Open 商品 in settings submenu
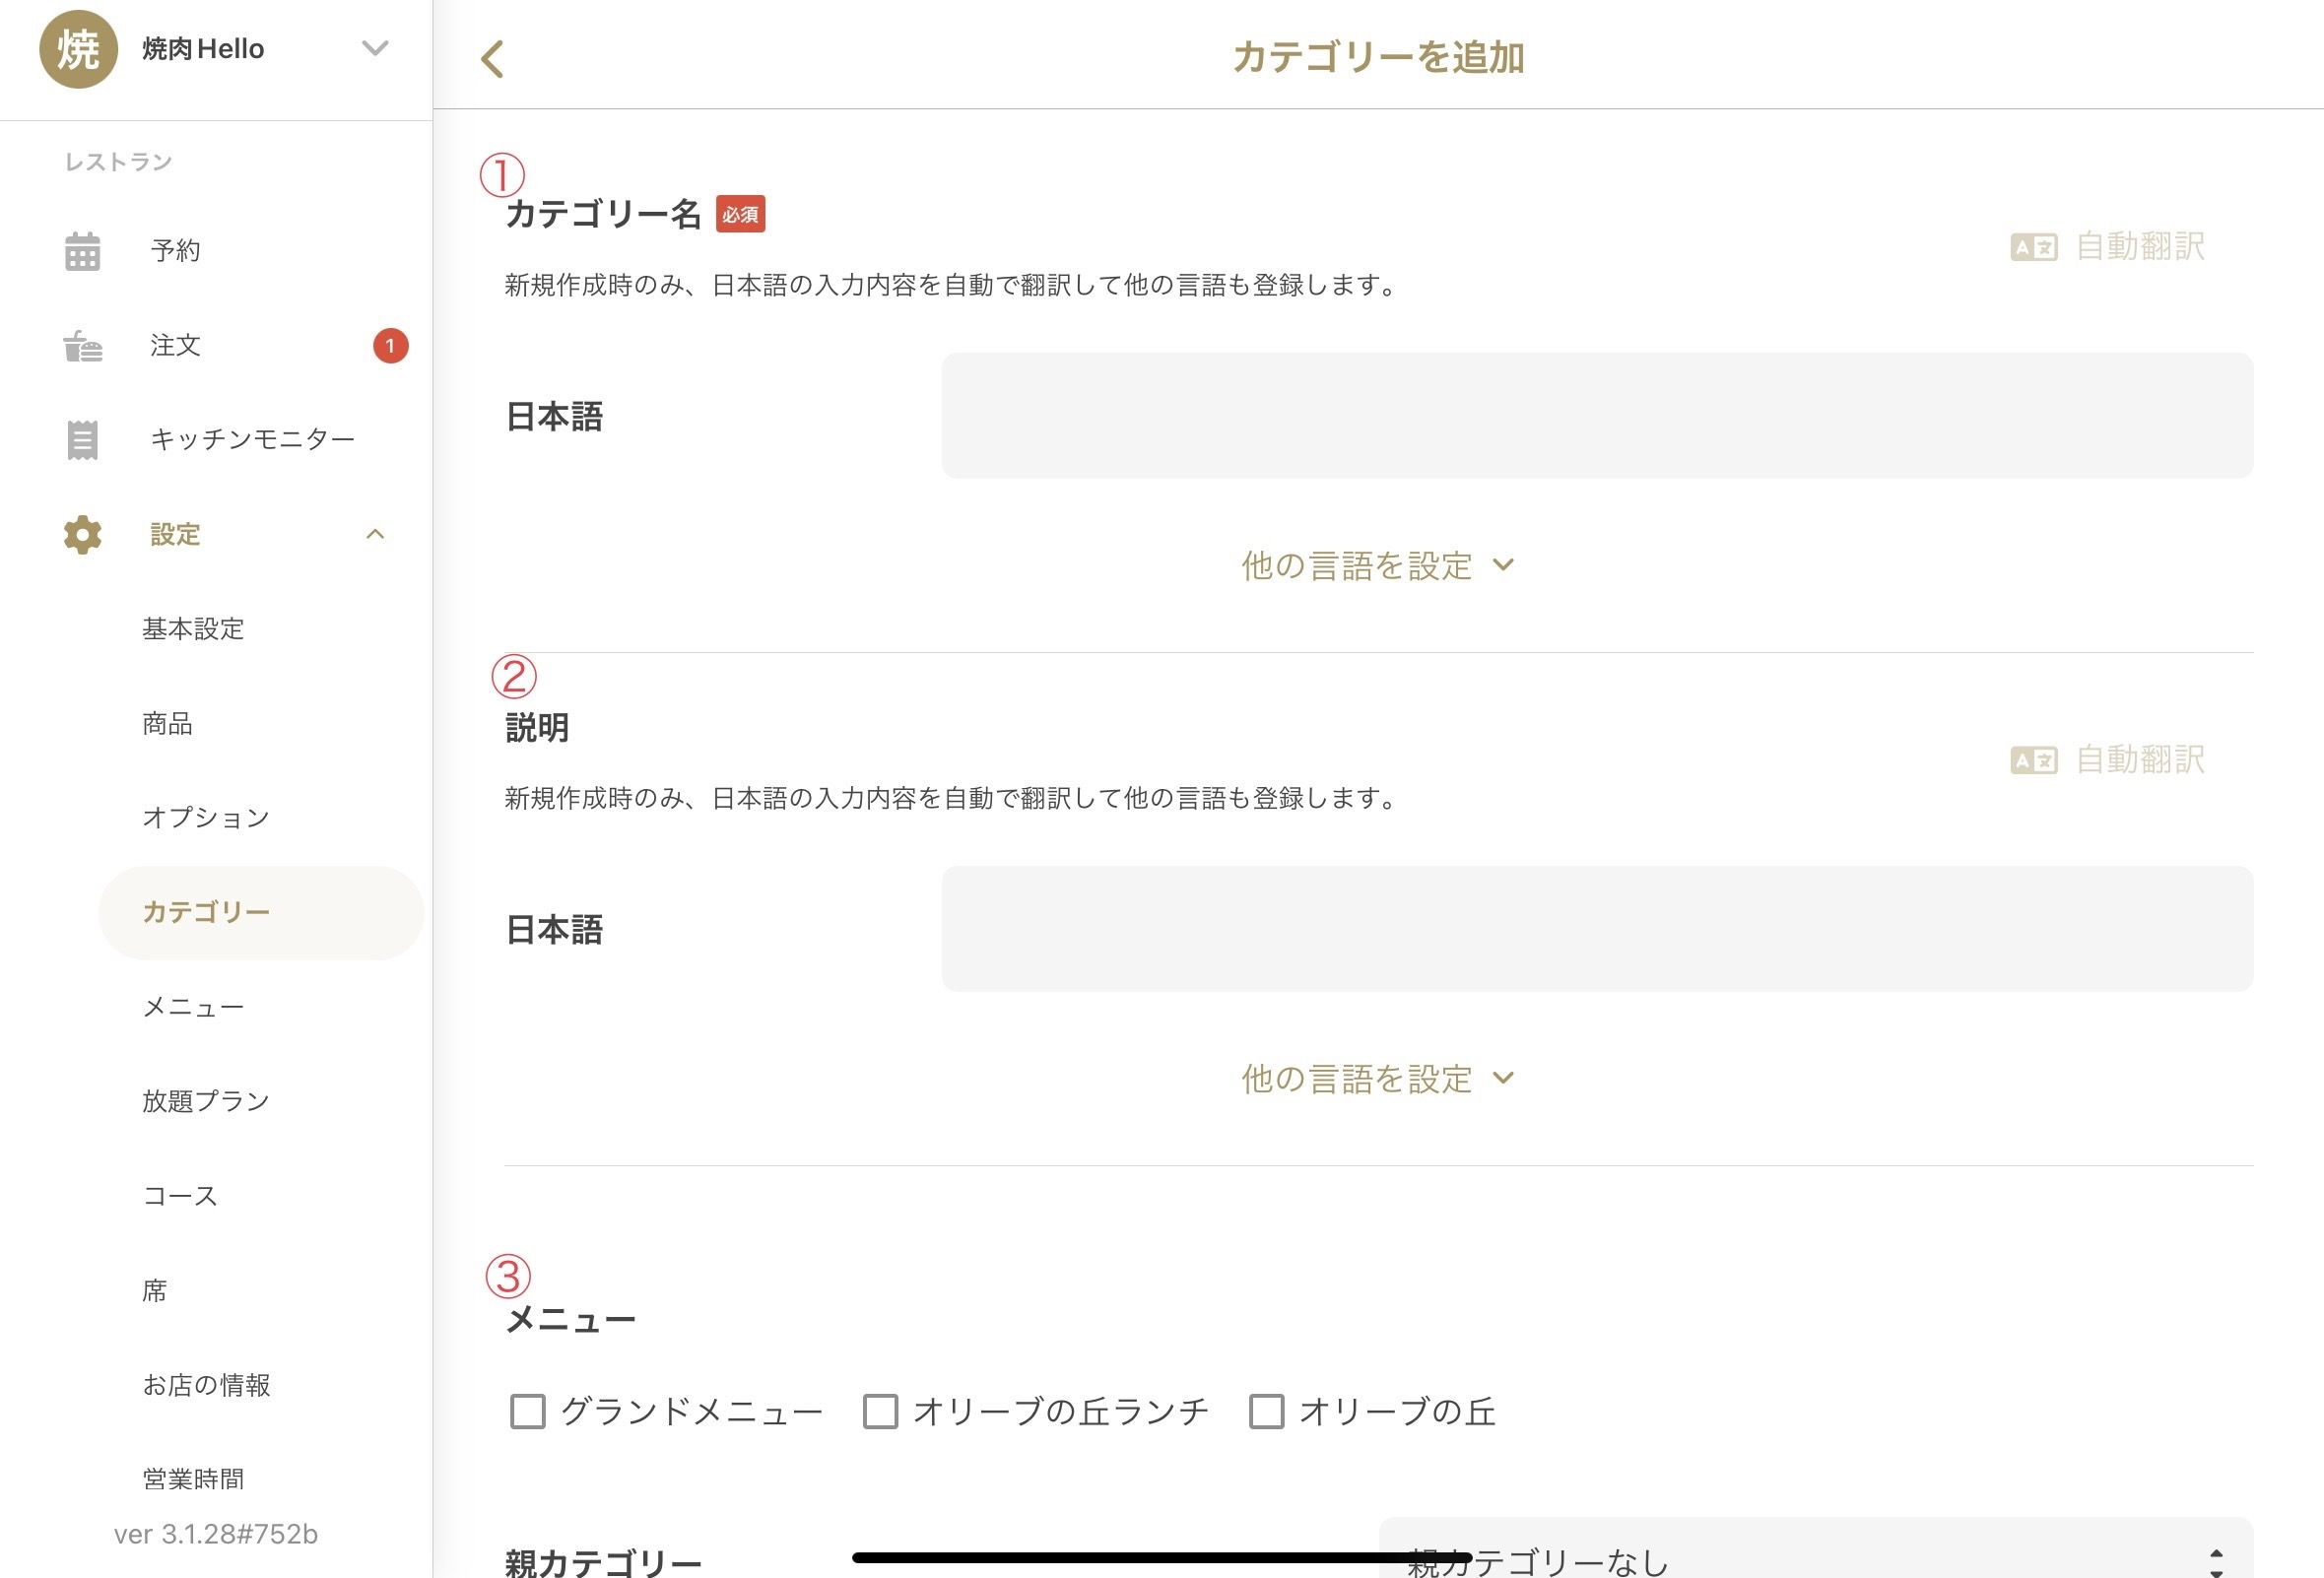The height and width of the screenshot is (1578, 2324). 167,723
